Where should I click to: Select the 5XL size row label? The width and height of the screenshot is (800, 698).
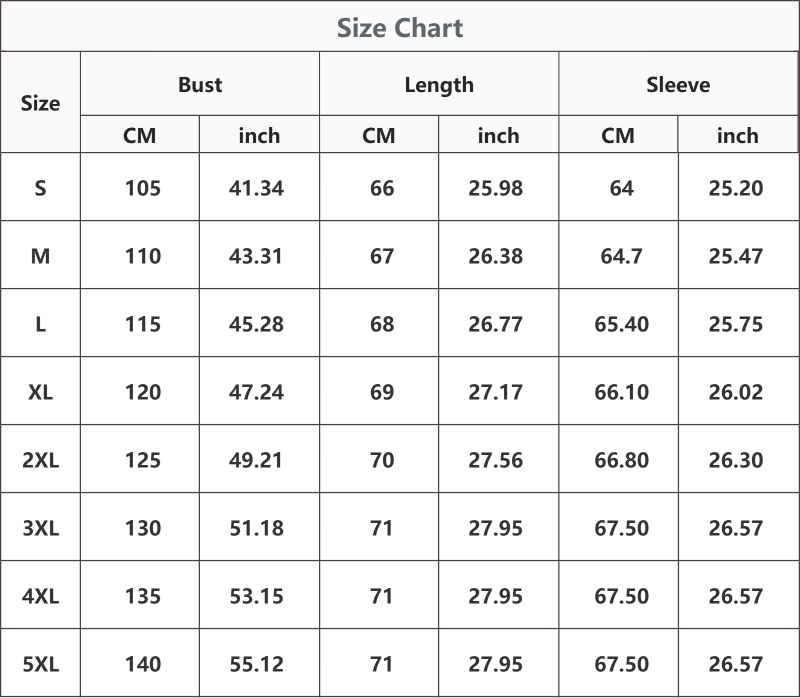pyautogui.click(x=40, y=664)
